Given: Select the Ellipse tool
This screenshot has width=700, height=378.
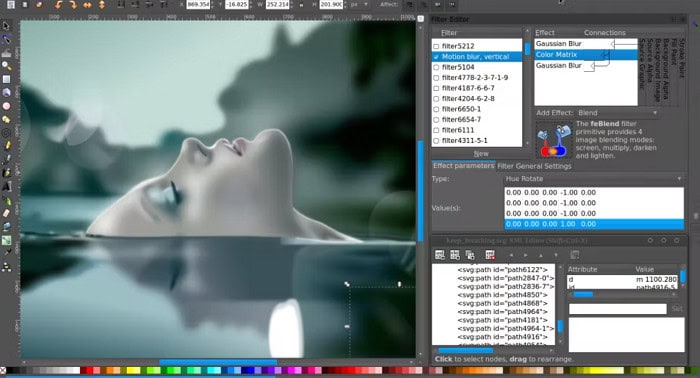Looking at the screenshot, I should tap(6, 106).
